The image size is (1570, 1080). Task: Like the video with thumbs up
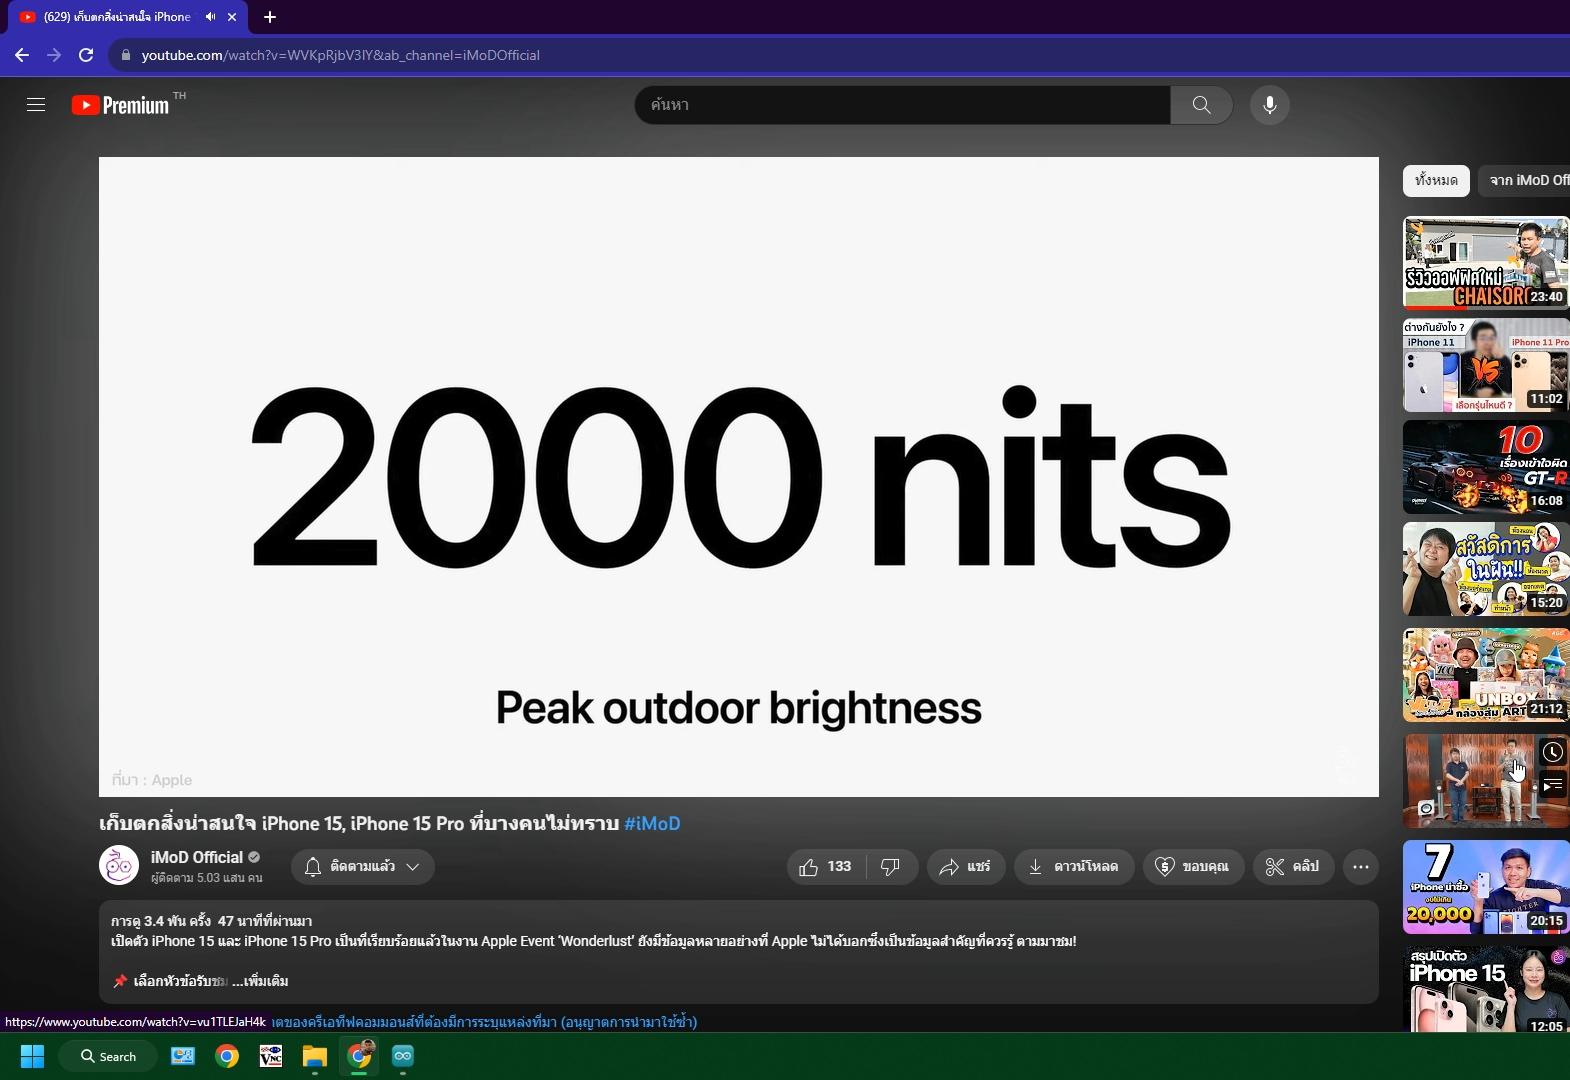coord(826,867)
